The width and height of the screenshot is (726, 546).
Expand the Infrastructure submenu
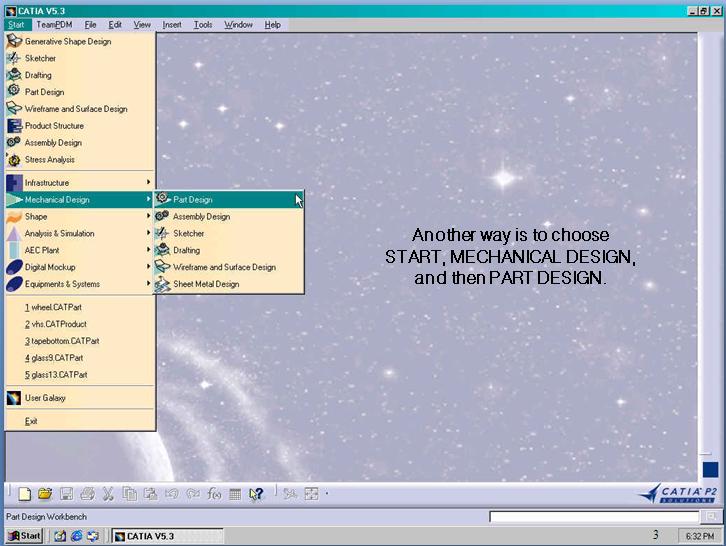47,183
